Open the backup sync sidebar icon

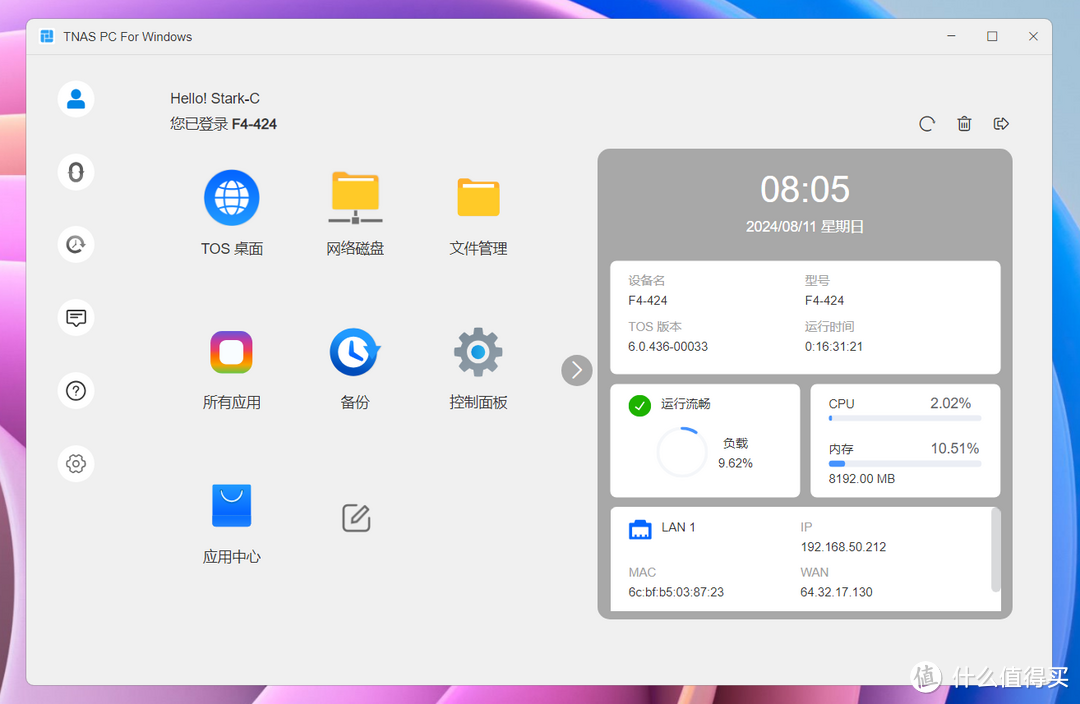pyautogui.click(x=76, y=244)
